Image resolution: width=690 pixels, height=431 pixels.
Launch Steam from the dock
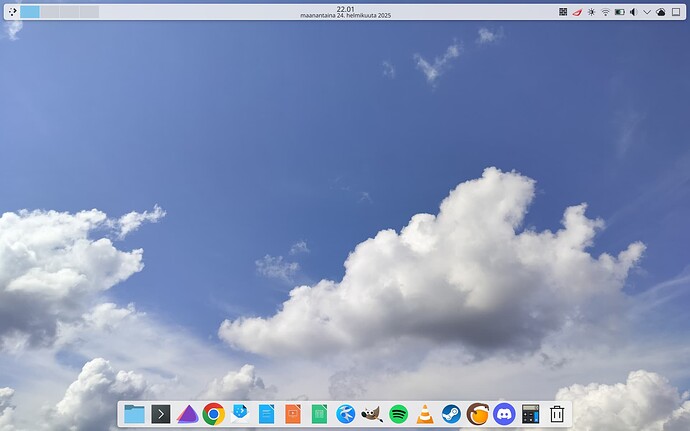tap(451, 414)
